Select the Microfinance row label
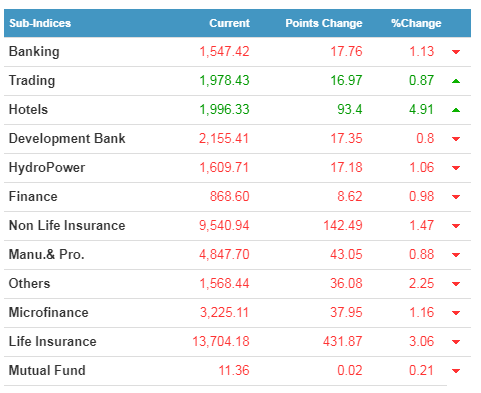The image size is (481, 393). point(49,312)
